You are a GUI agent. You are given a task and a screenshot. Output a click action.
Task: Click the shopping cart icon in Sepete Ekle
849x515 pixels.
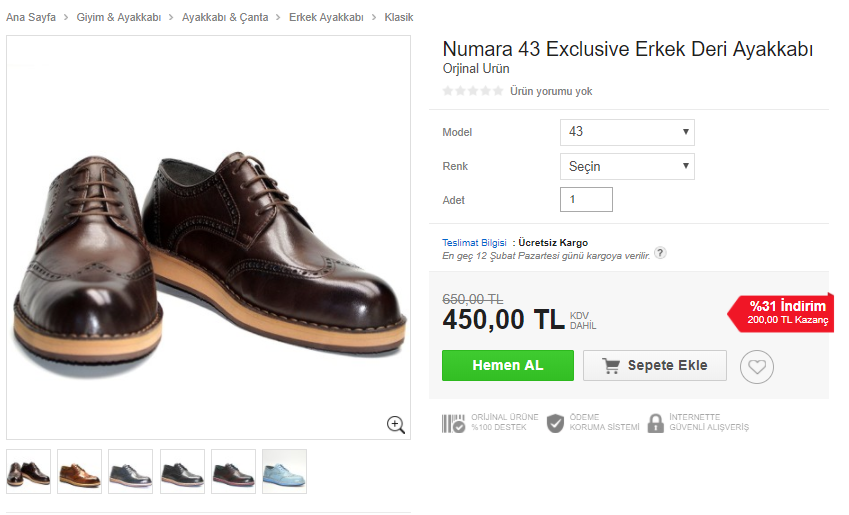(611, 366)
